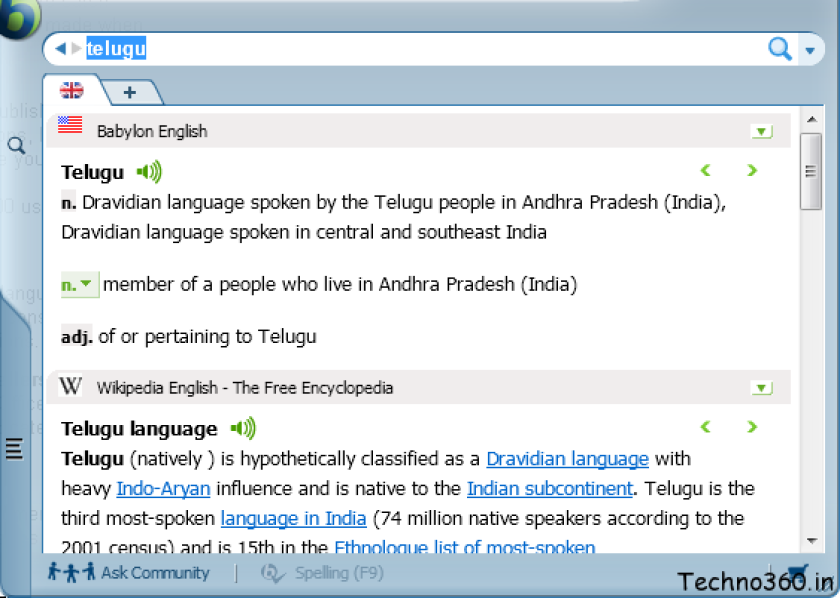840x598 pixels.
Task: Open the Ethnologue list of most-spoken link
Action: [x=464, y=547]
